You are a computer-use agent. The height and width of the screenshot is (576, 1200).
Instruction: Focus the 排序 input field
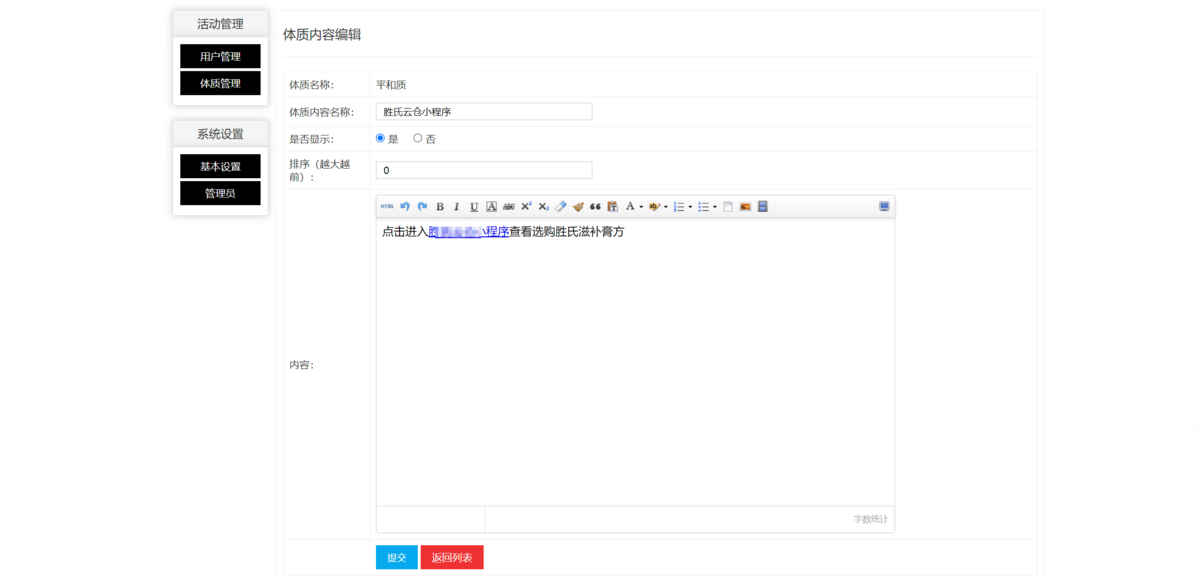(484, 170)
